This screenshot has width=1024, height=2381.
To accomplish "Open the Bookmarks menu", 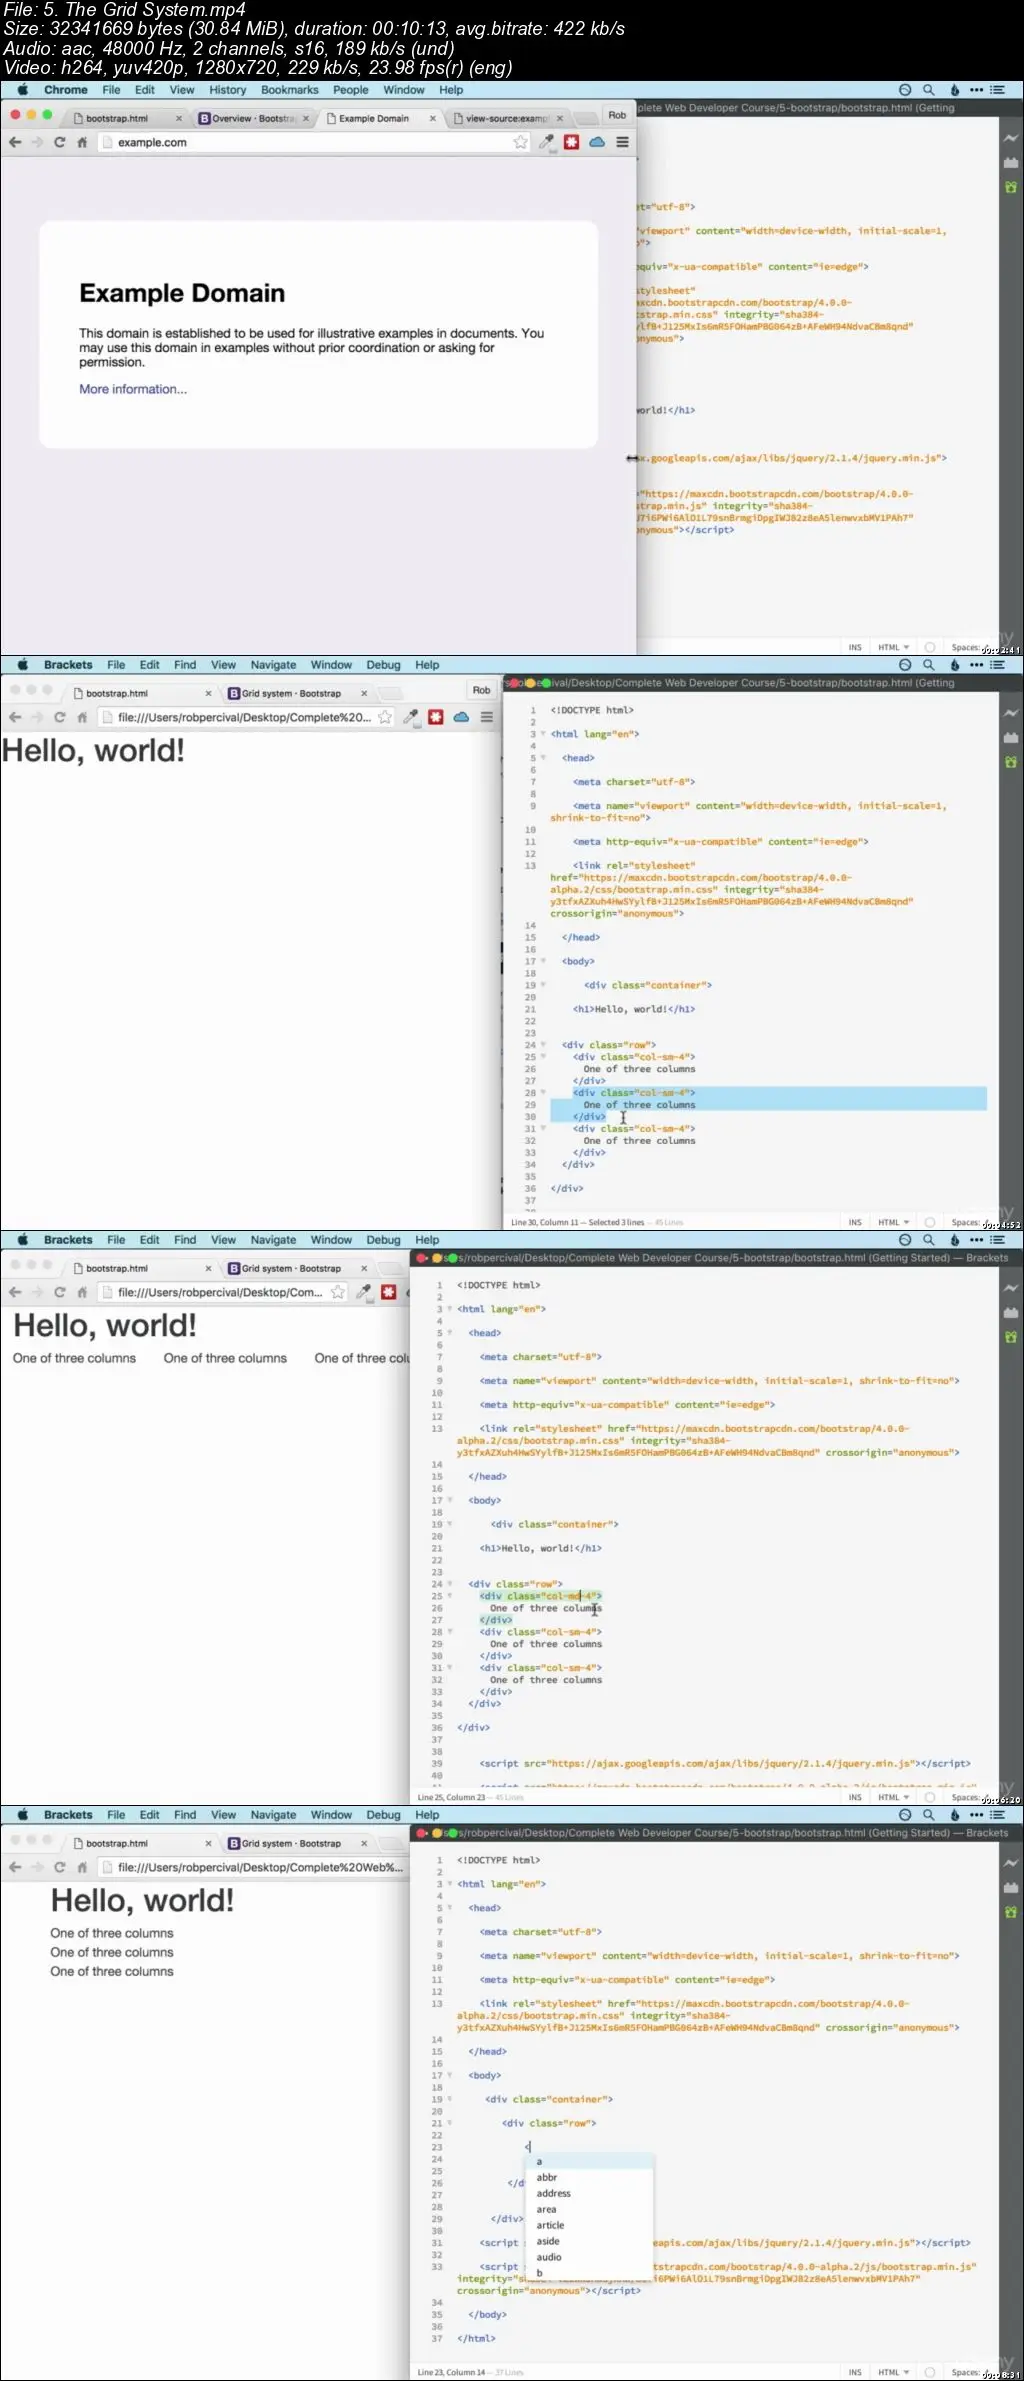I will pos(290,90).
